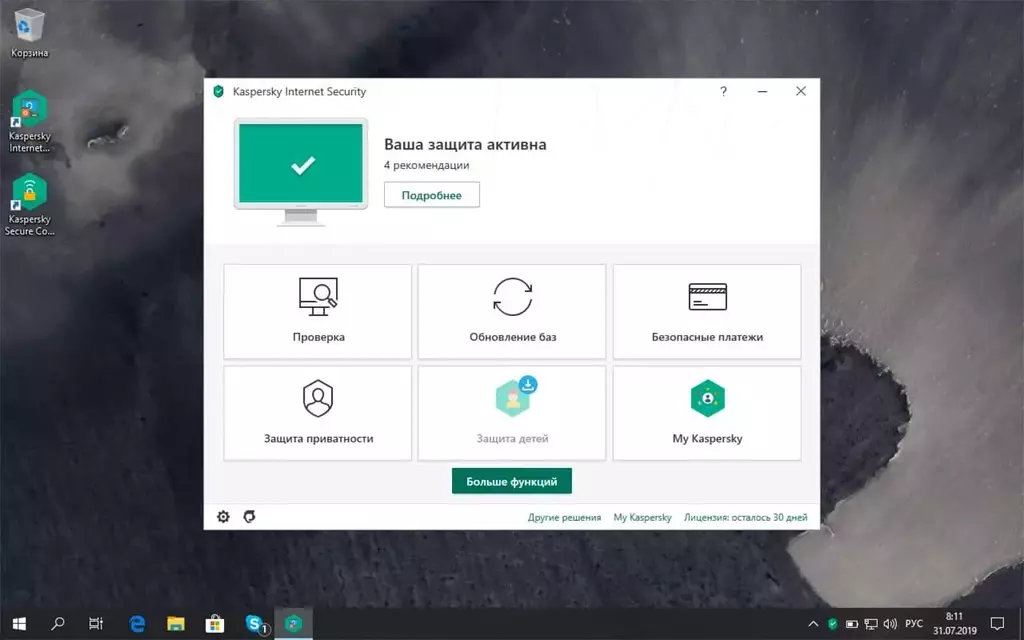This screenshot has height=640, width=1024.
Task: Open the Проверка scan tile
Action: (x=317, y=312)
